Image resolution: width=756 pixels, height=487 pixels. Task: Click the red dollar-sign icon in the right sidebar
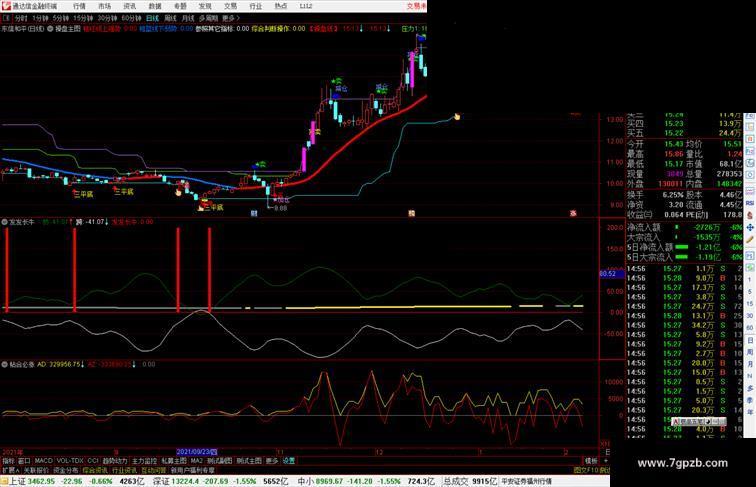click(750, 216)
